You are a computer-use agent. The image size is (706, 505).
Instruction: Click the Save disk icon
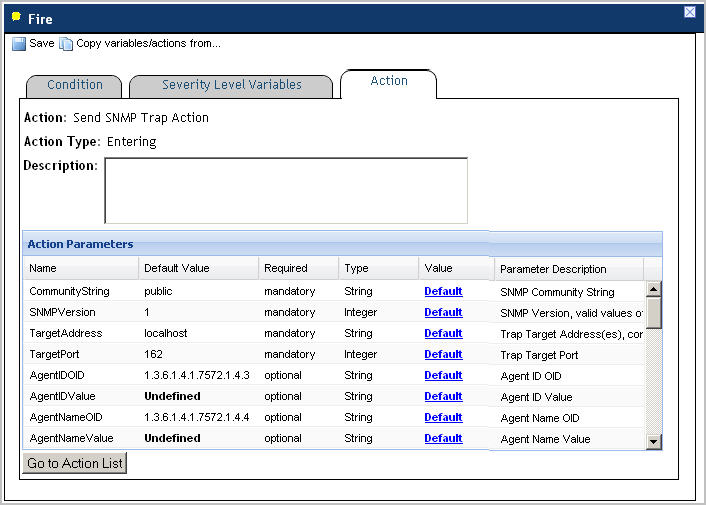pyautogui.click(x=19, y=44)
